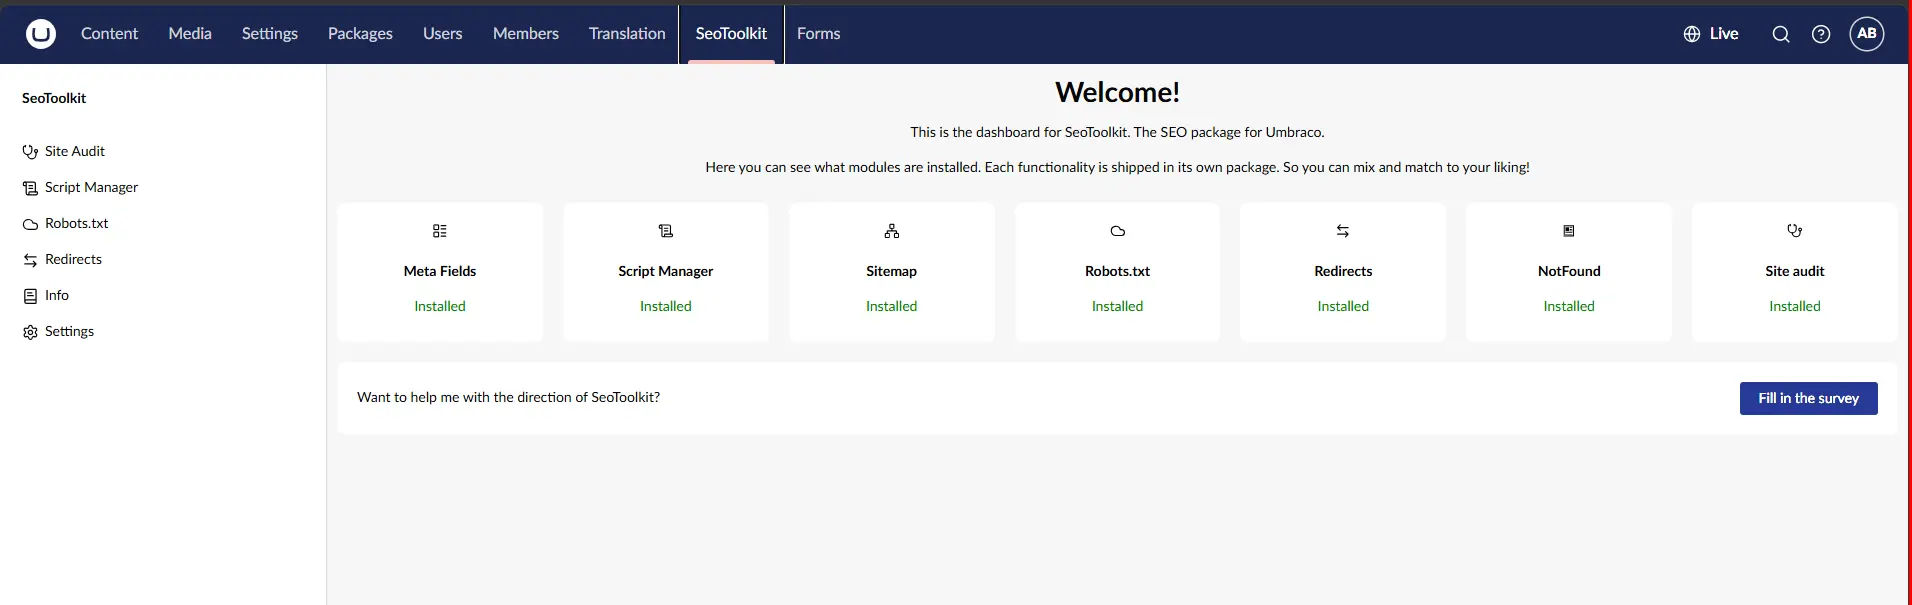Click Installed status under NotFound

coord(1569,306)
